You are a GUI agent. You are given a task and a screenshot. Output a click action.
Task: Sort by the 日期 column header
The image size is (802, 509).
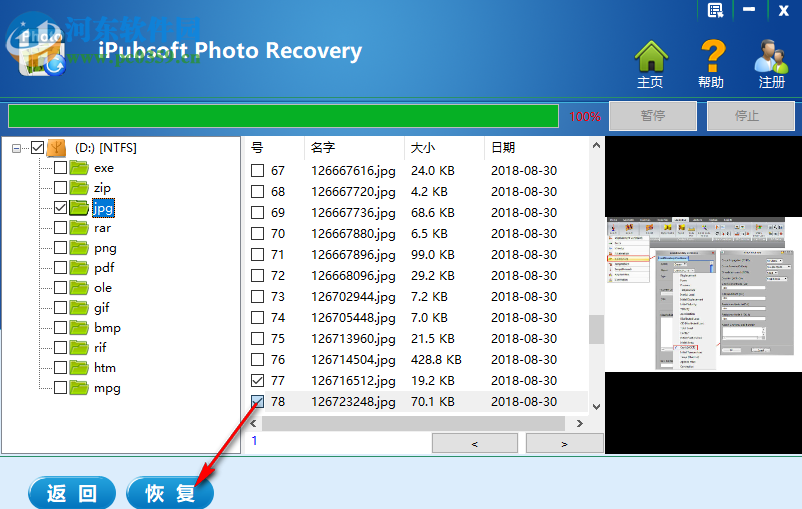click(x=536, y=148)
